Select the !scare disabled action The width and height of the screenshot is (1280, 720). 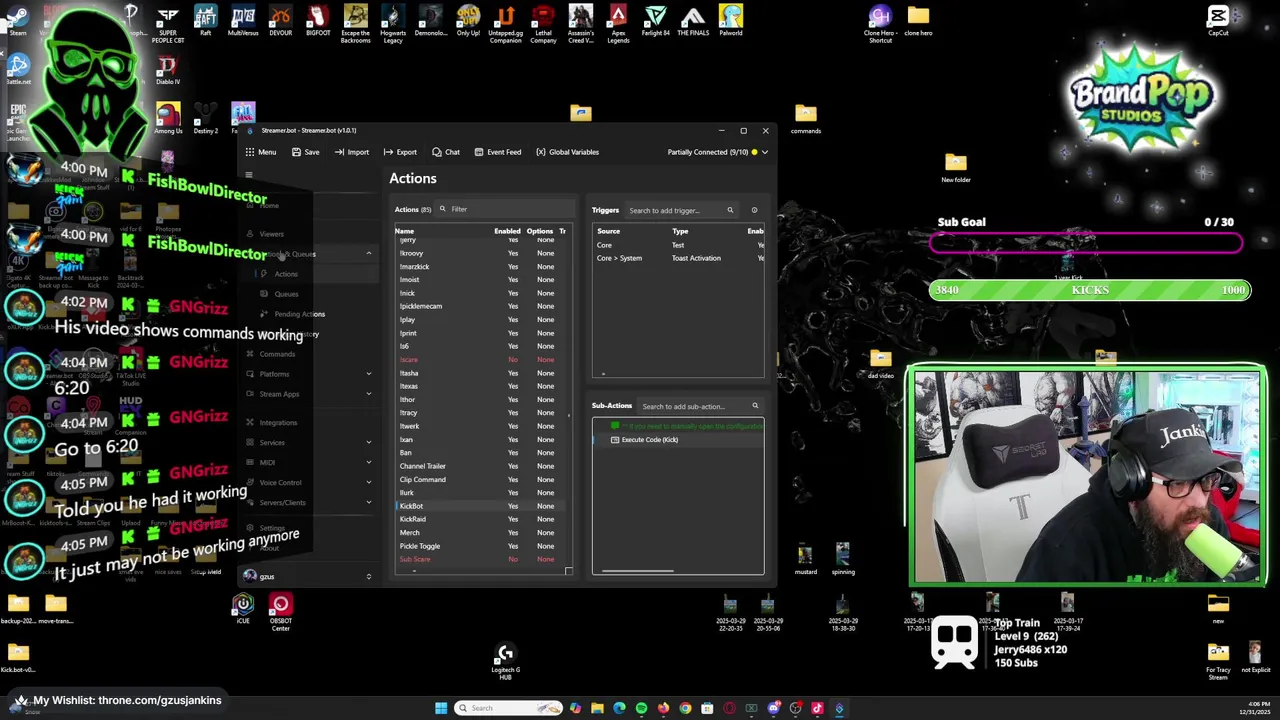coord(482,359)
